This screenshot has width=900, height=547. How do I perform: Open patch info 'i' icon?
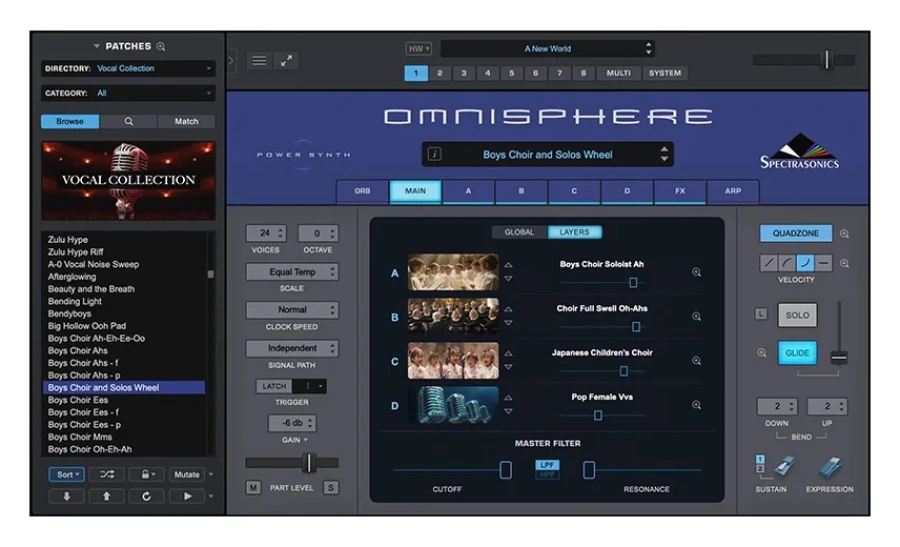pyautogui.click(x=435, y=154)
